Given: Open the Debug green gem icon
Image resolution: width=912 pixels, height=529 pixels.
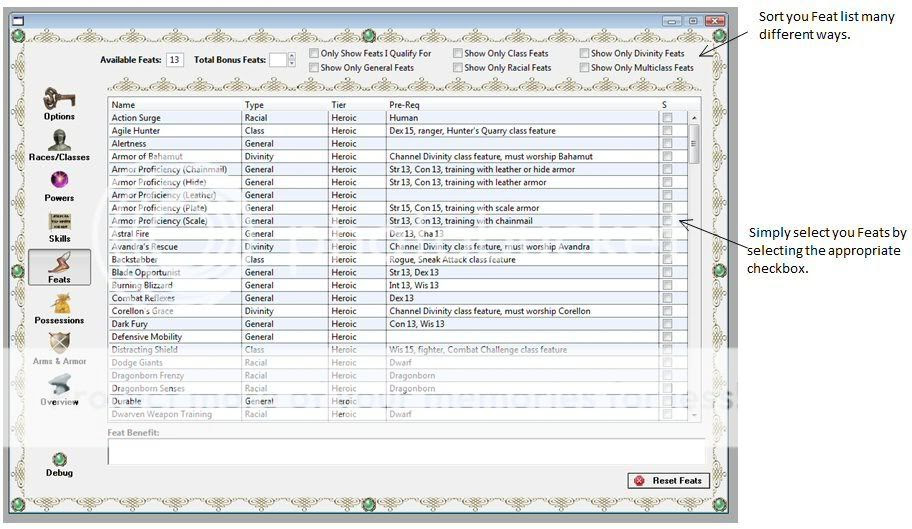Looking at the screenshot, I should point(59,459).
